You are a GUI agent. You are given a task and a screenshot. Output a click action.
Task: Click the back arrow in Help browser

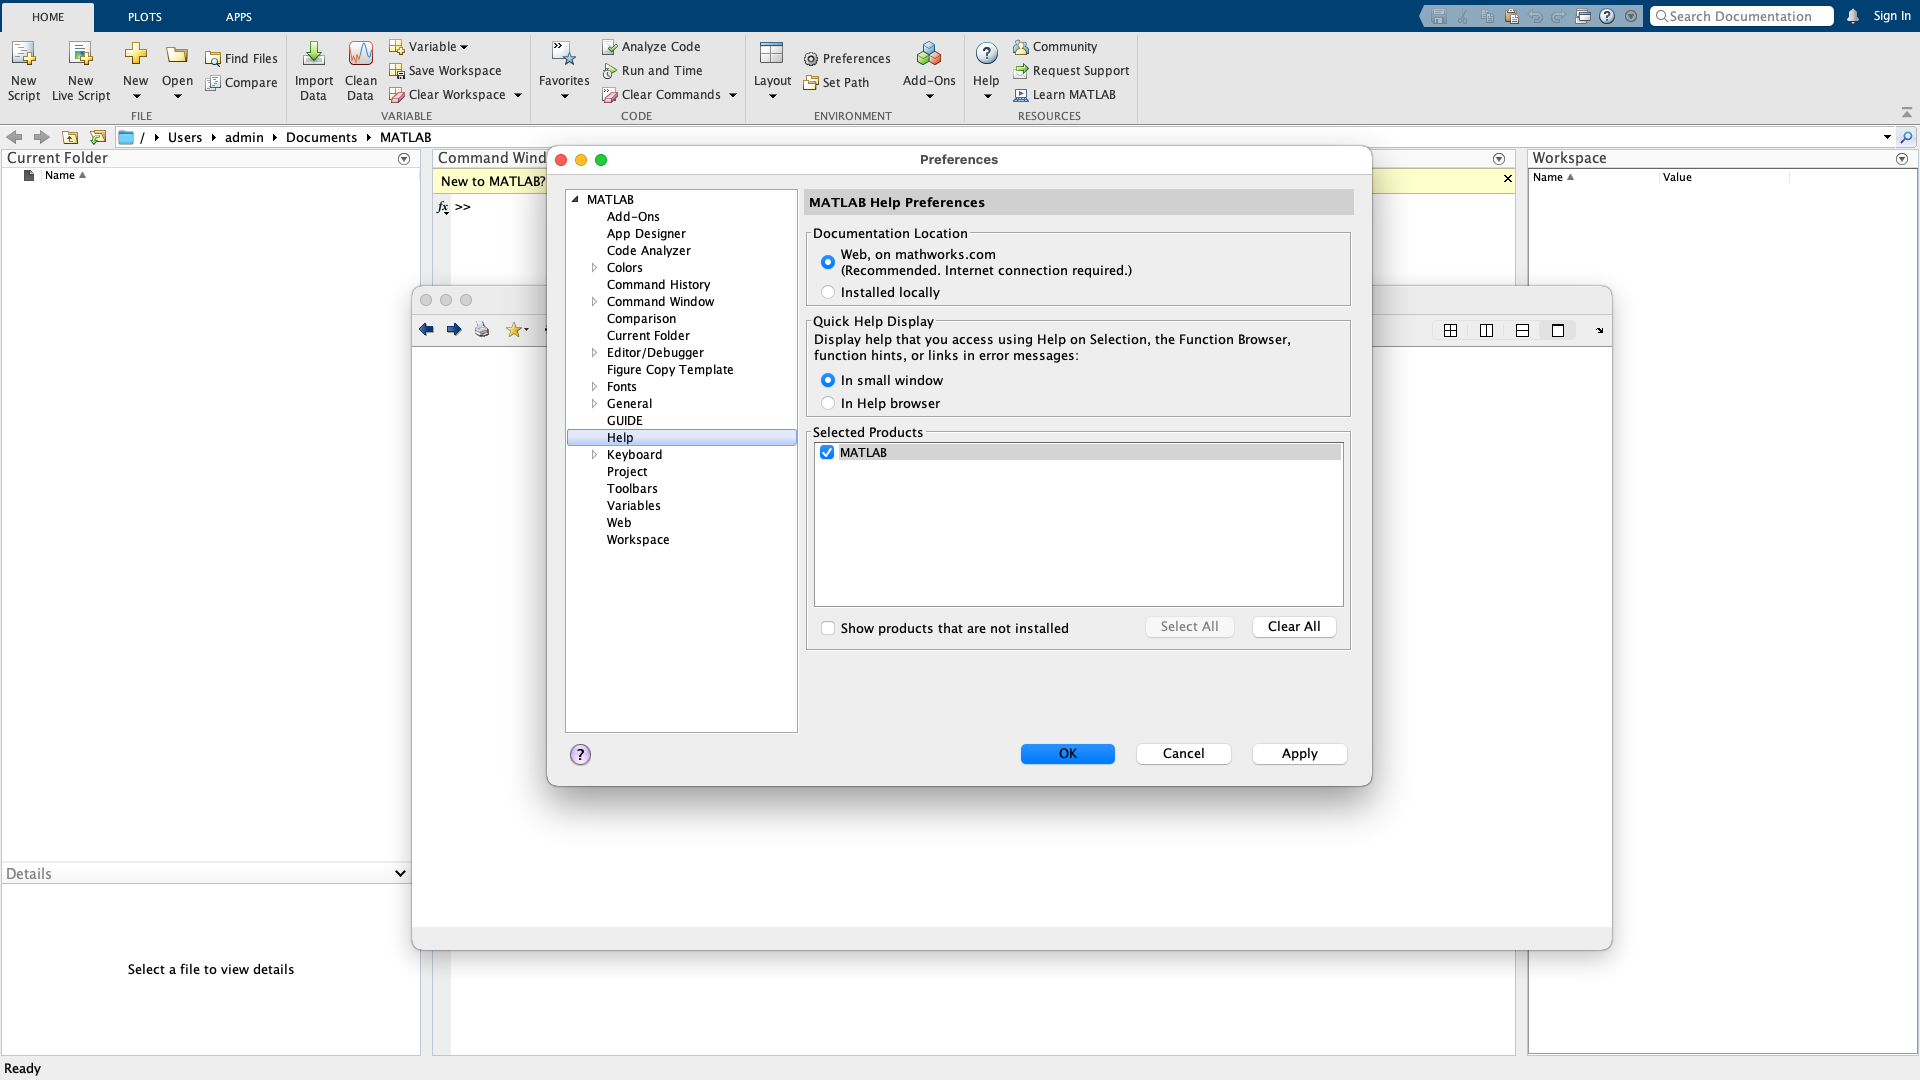(x=426, y=330)
